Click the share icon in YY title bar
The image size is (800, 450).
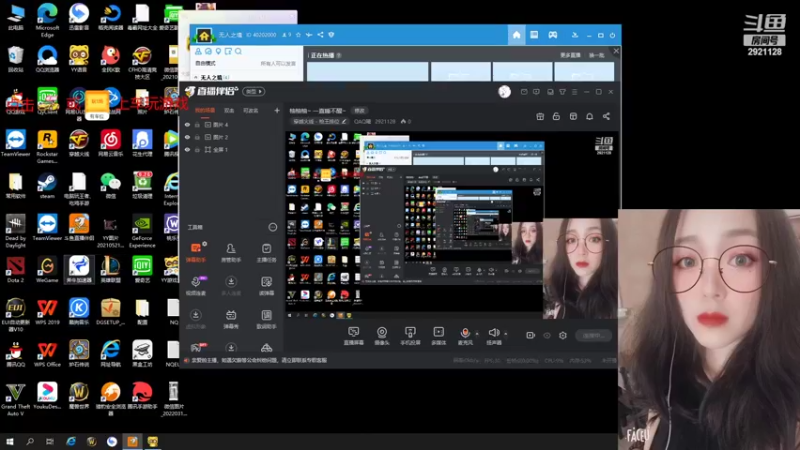click(x=320, y=35)
